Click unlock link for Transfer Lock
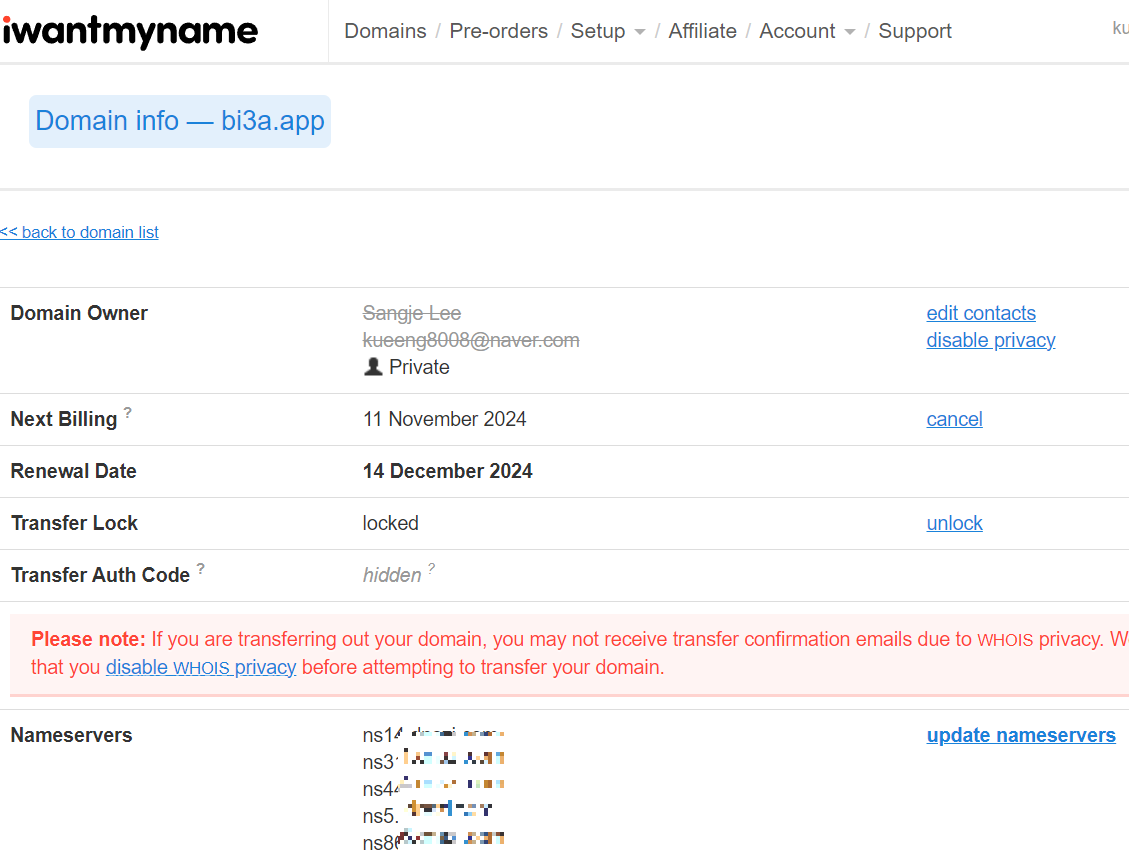This screenshot has height=868, width=1129. coord(954,523)
